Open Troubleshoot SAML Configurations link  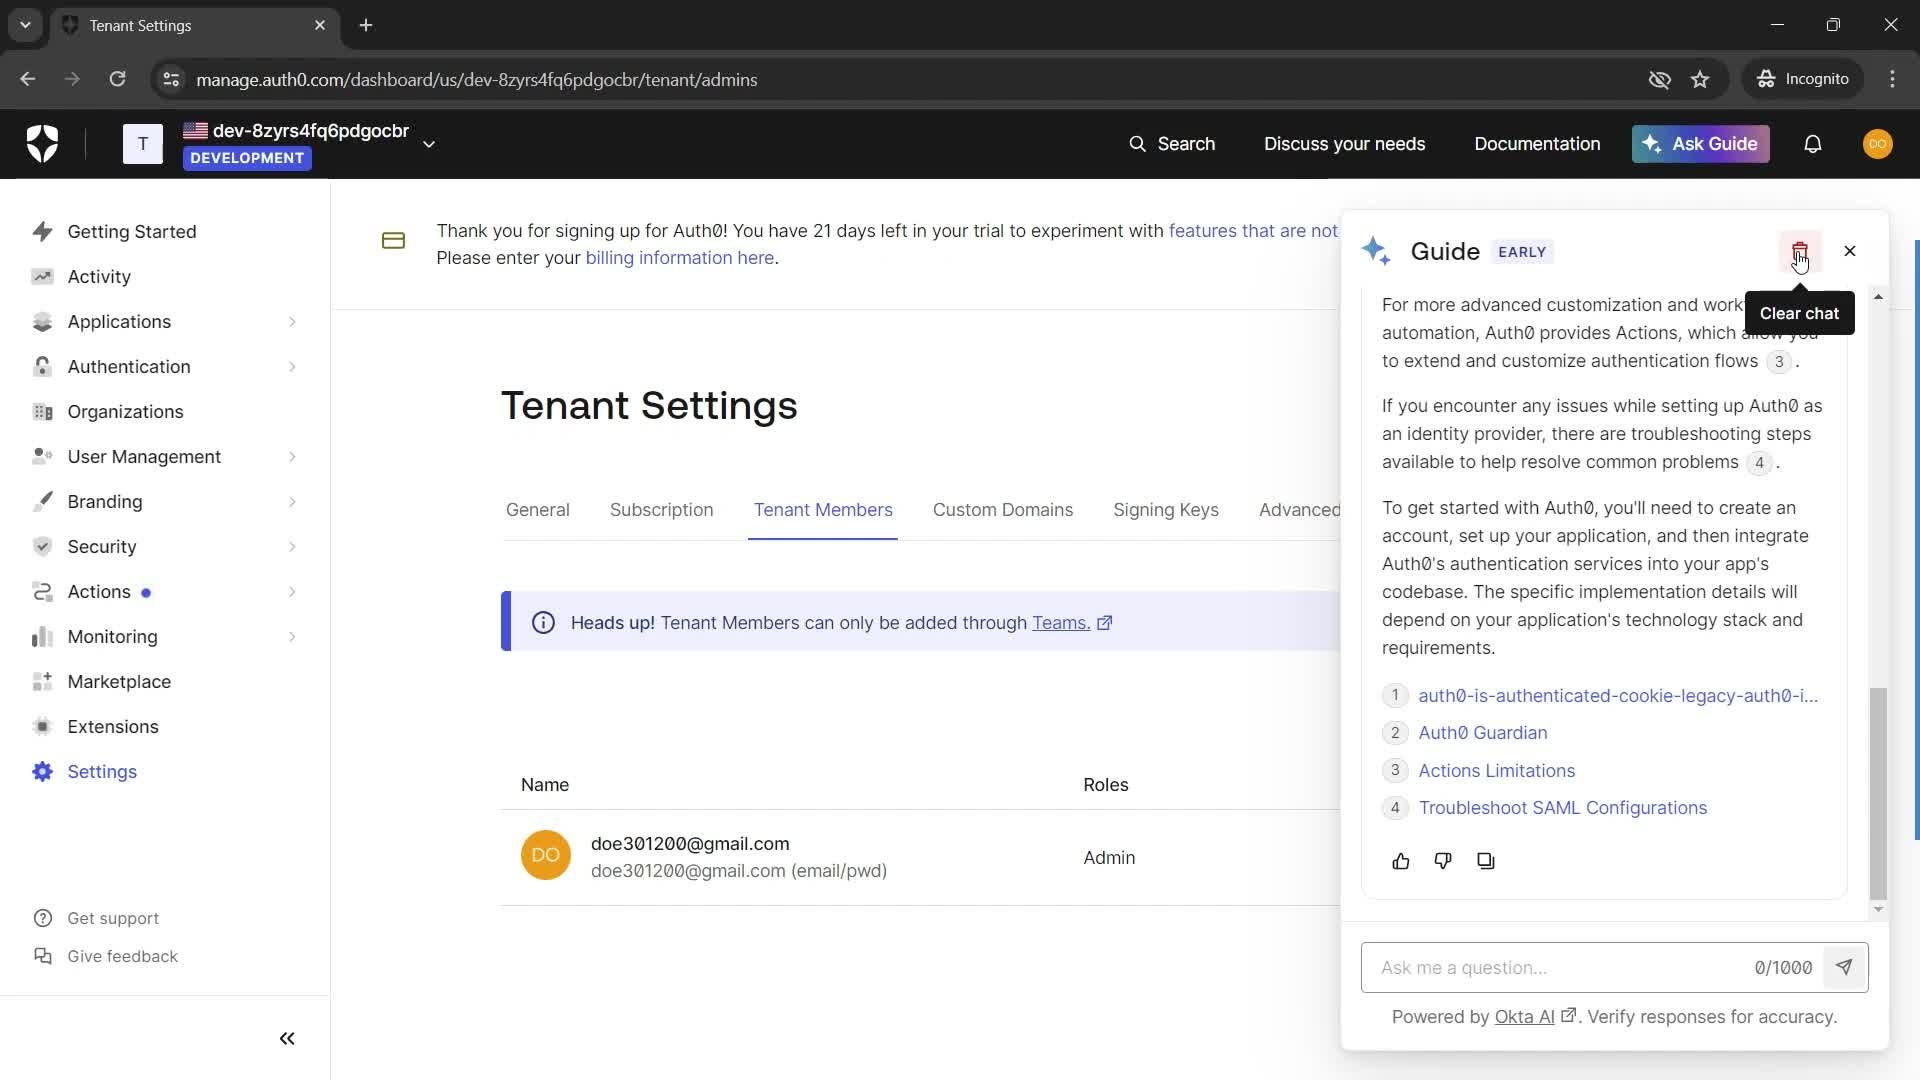(1562, 808)
